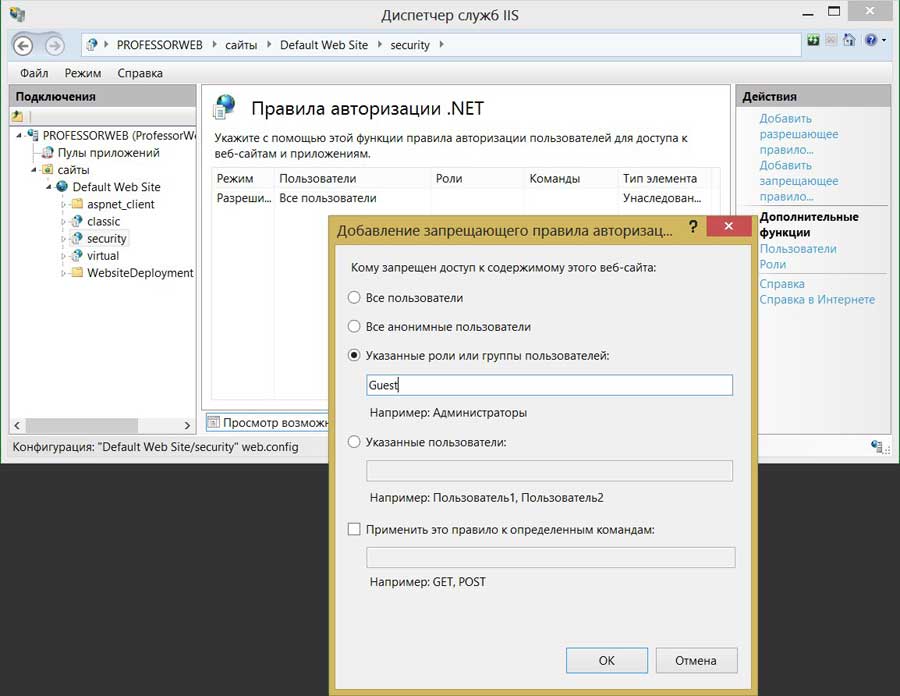Select 'Пулы приложений' in the tree

click(108, 153)
